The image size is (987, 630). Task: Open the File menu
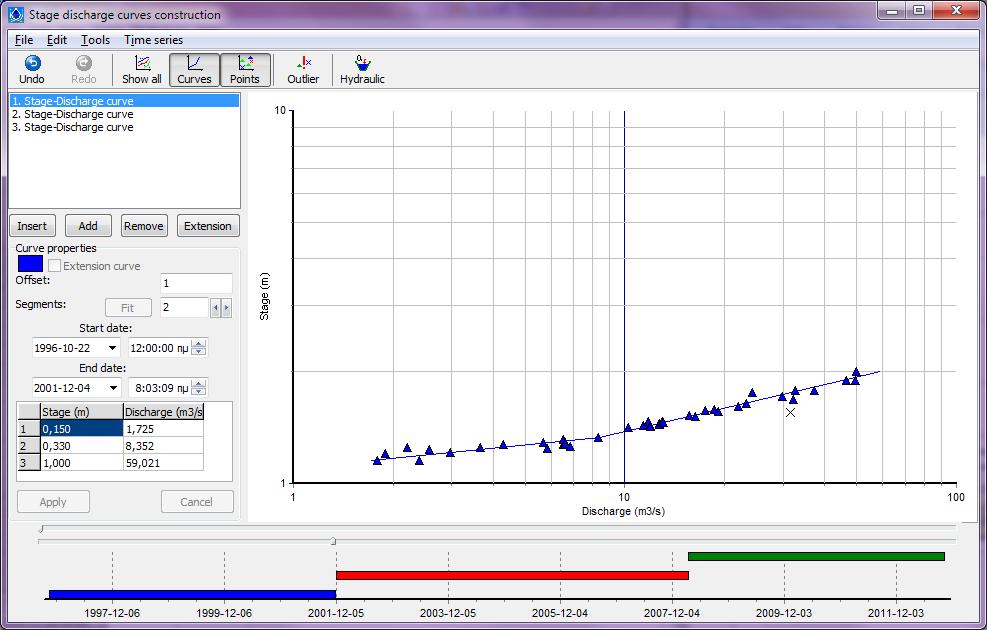point(24,40)
